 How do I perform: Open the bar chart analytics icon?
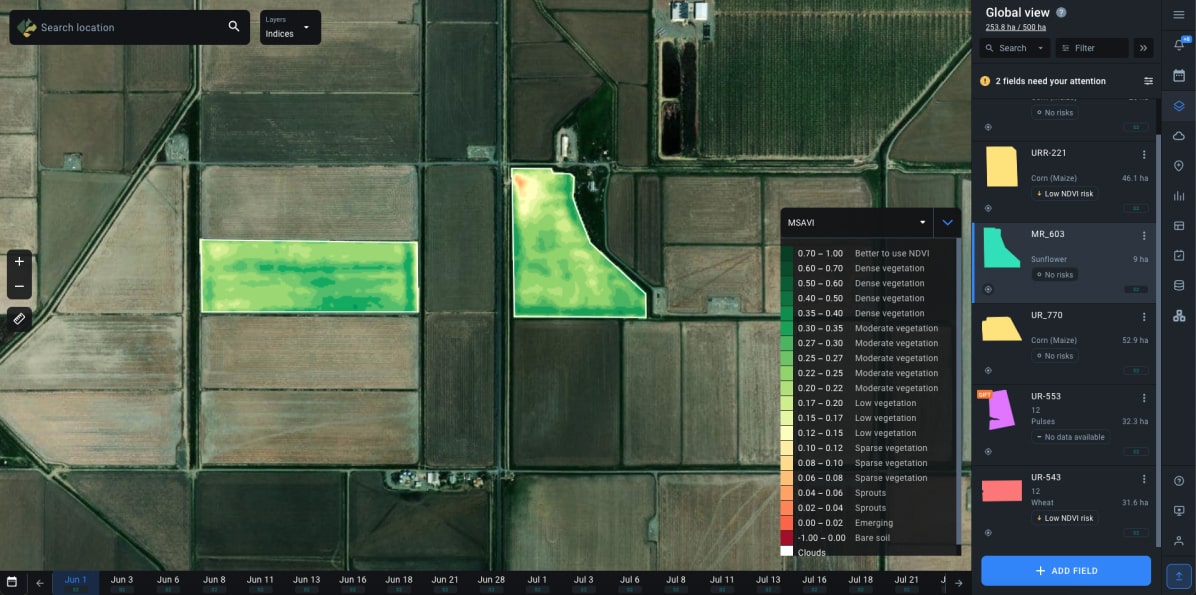pyautogui.click(x=1178, y=196)
